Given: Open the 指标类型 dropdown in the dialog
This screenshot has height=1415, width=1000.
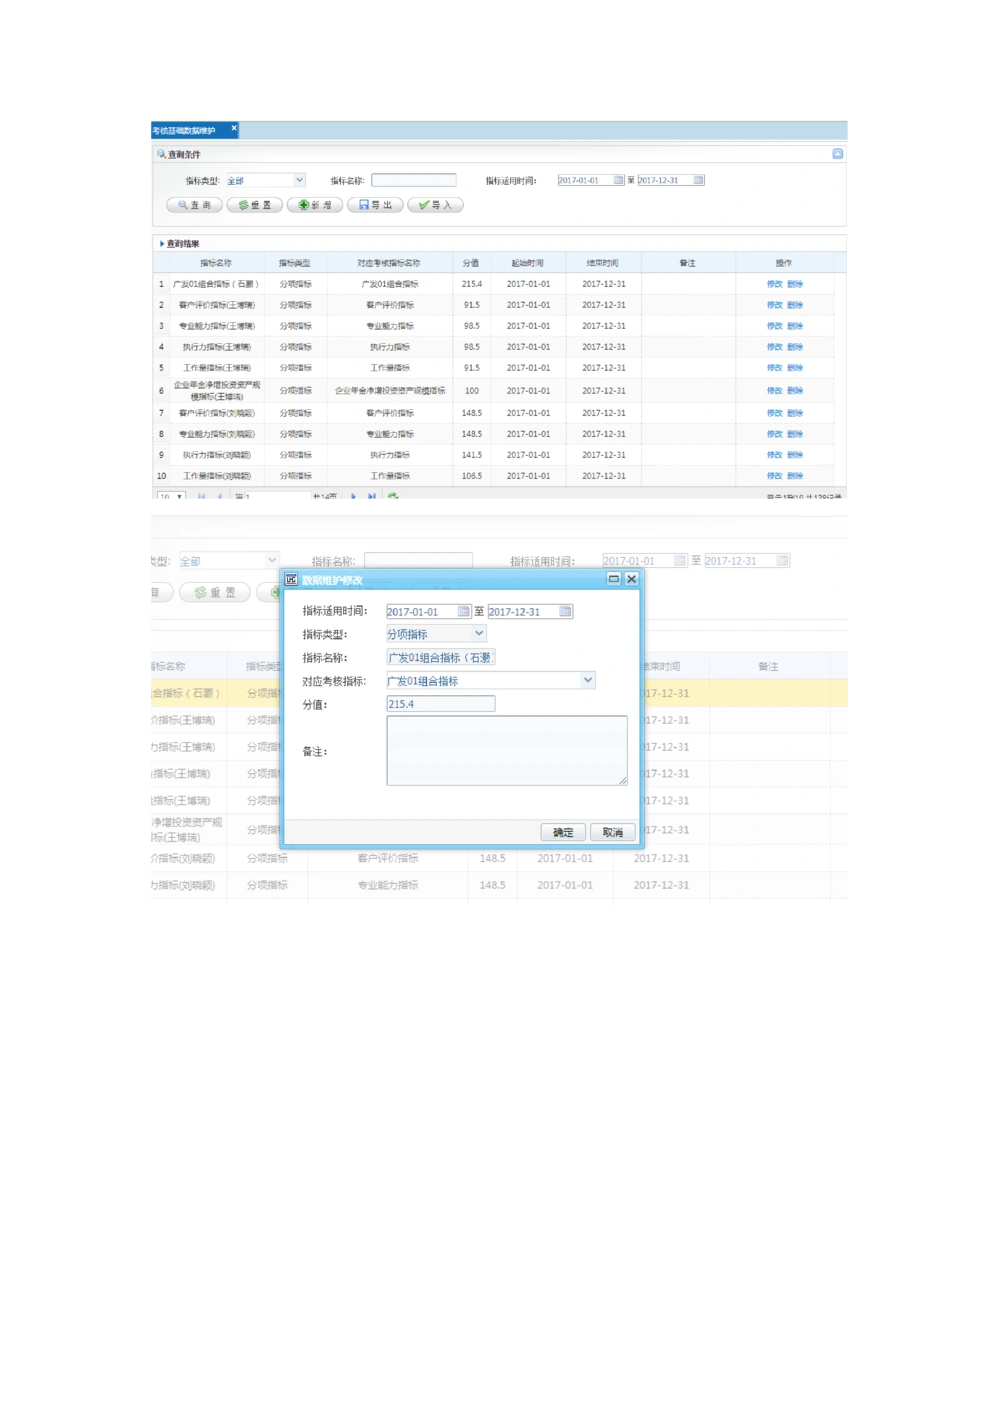Looking at the screenshot, I should pyautogui.click(x=479, y=633).
